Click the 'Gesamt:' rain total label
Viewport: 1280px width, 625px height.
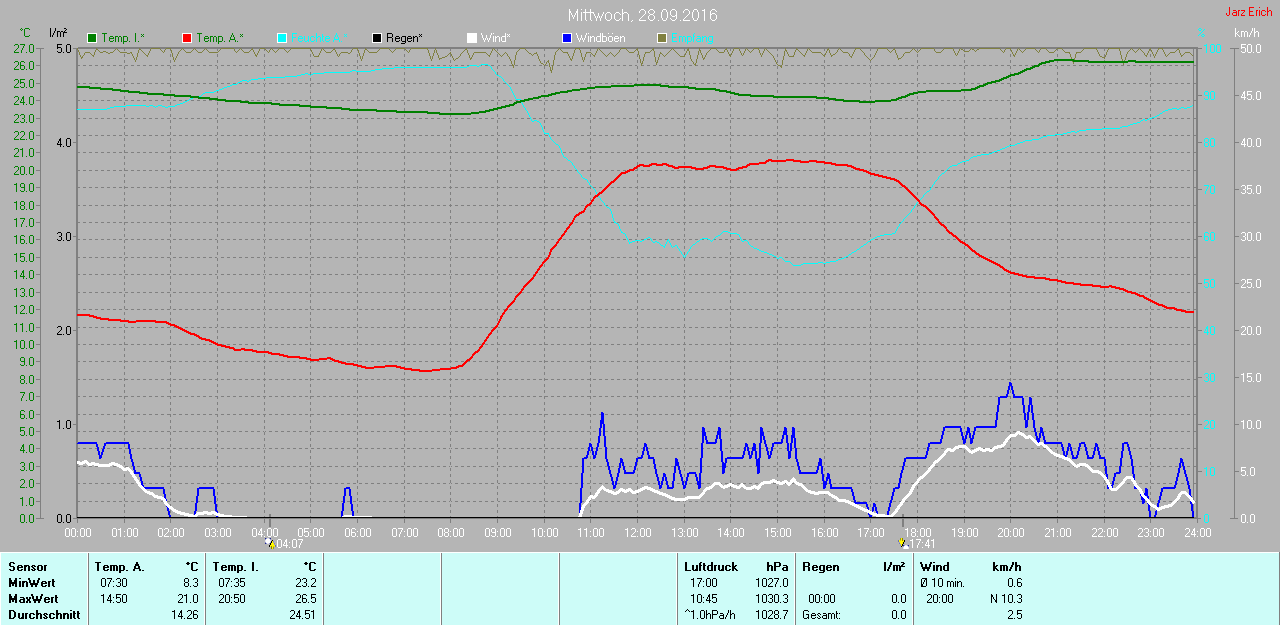pos(821,615)
